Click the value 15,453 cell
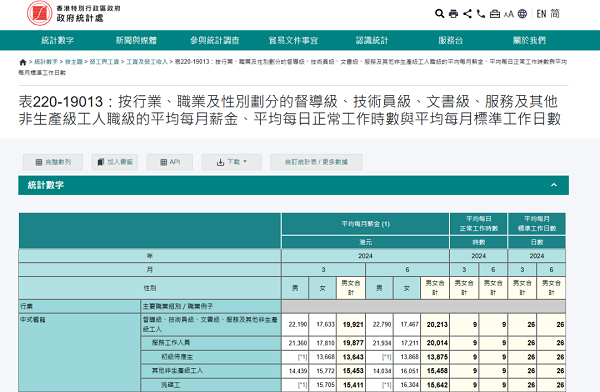This screenshot has height=392, width=600. (x=351, y=371)
